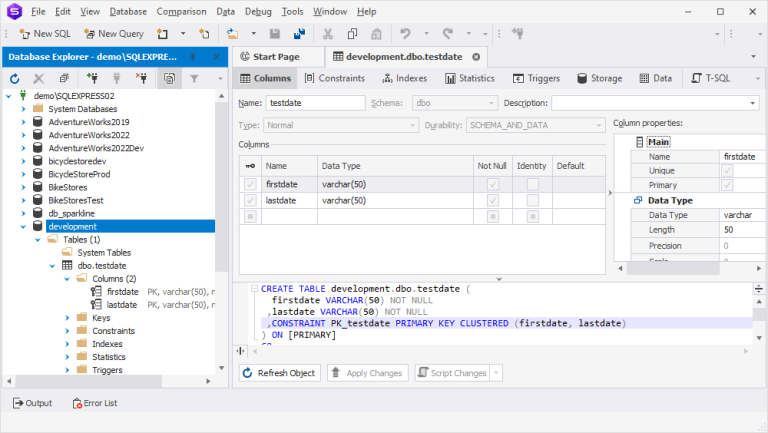The height and width of the screenshot is (433, 768).
Task: Click the Error List panel icon
Action: 77,403
